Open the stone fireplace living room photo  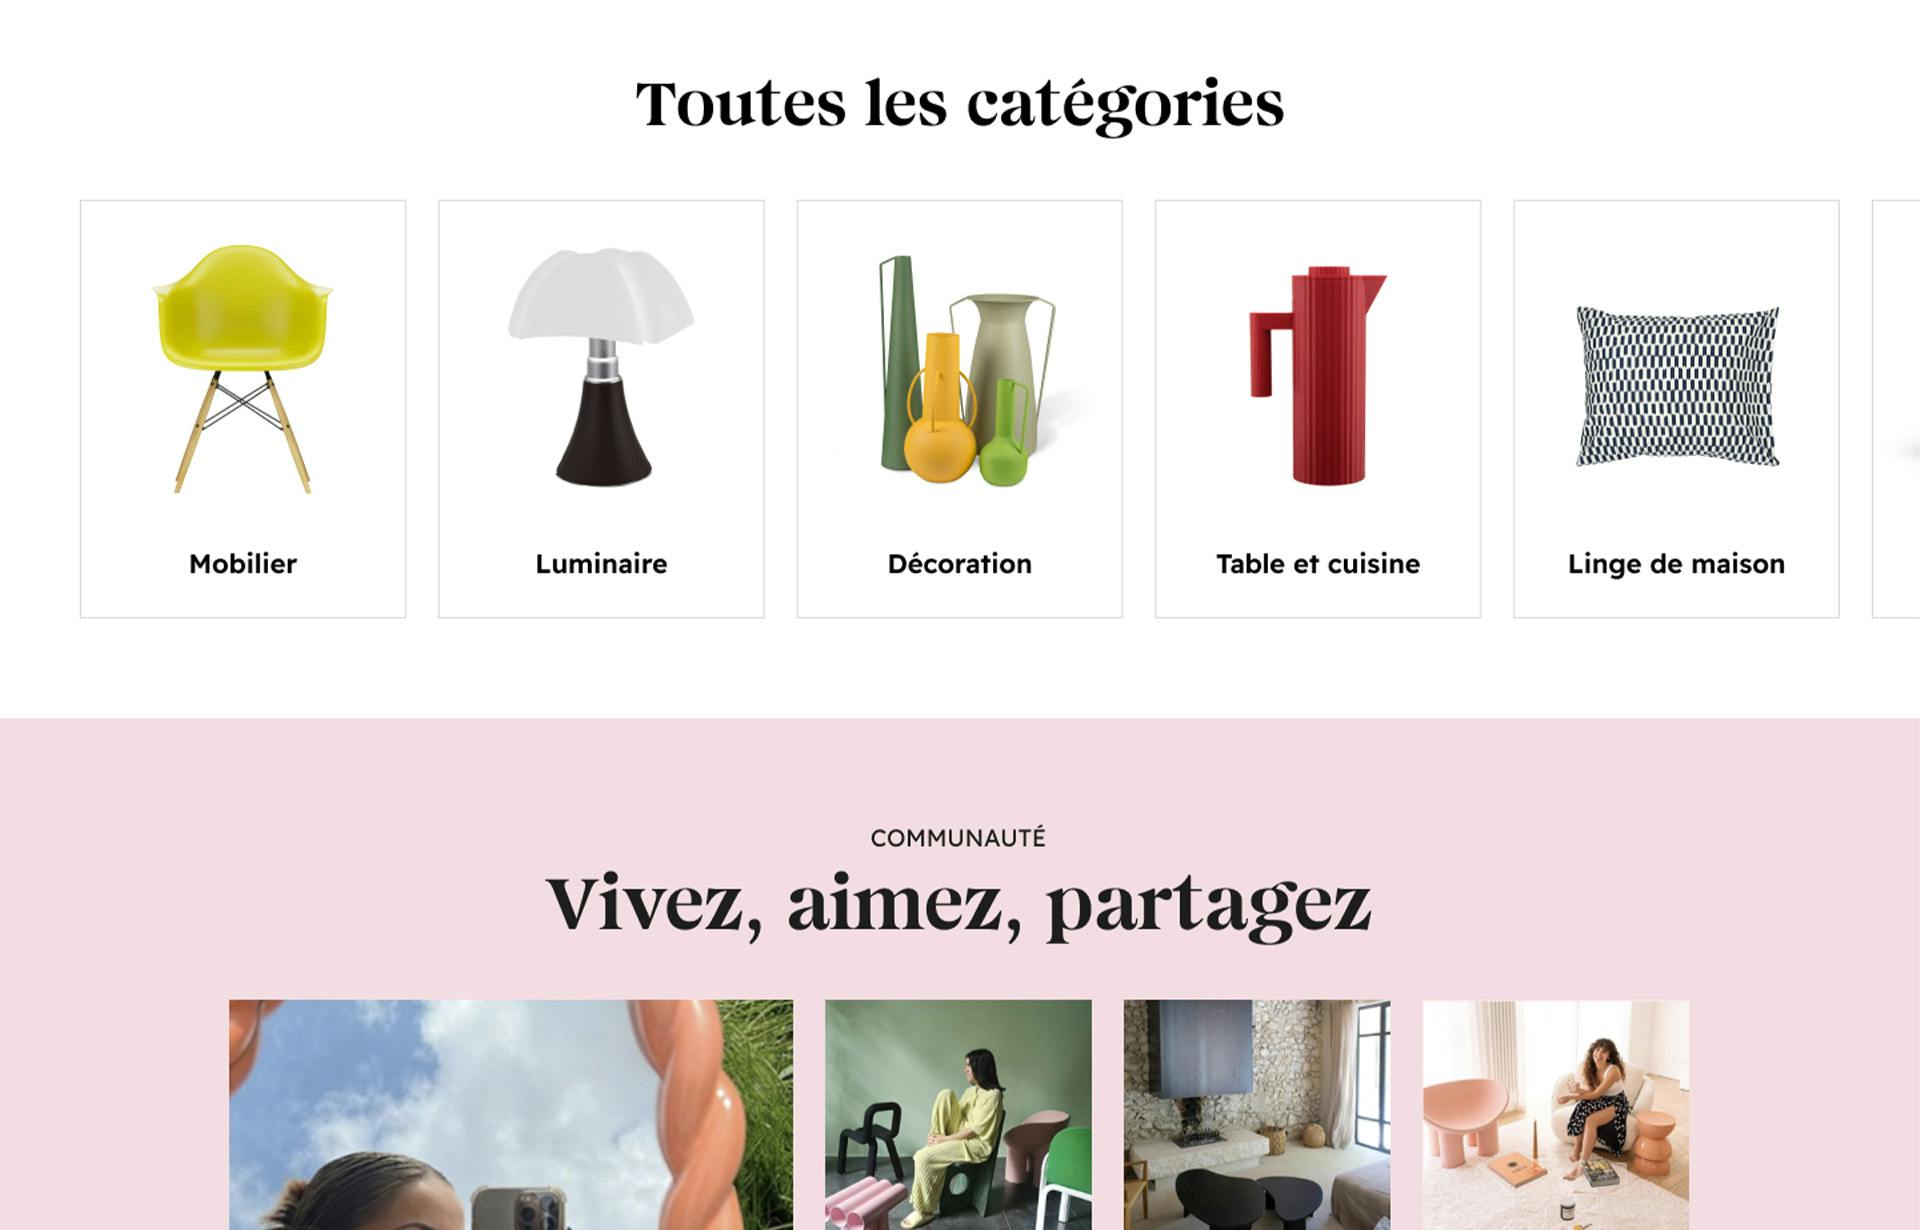click(1257, 1115)
